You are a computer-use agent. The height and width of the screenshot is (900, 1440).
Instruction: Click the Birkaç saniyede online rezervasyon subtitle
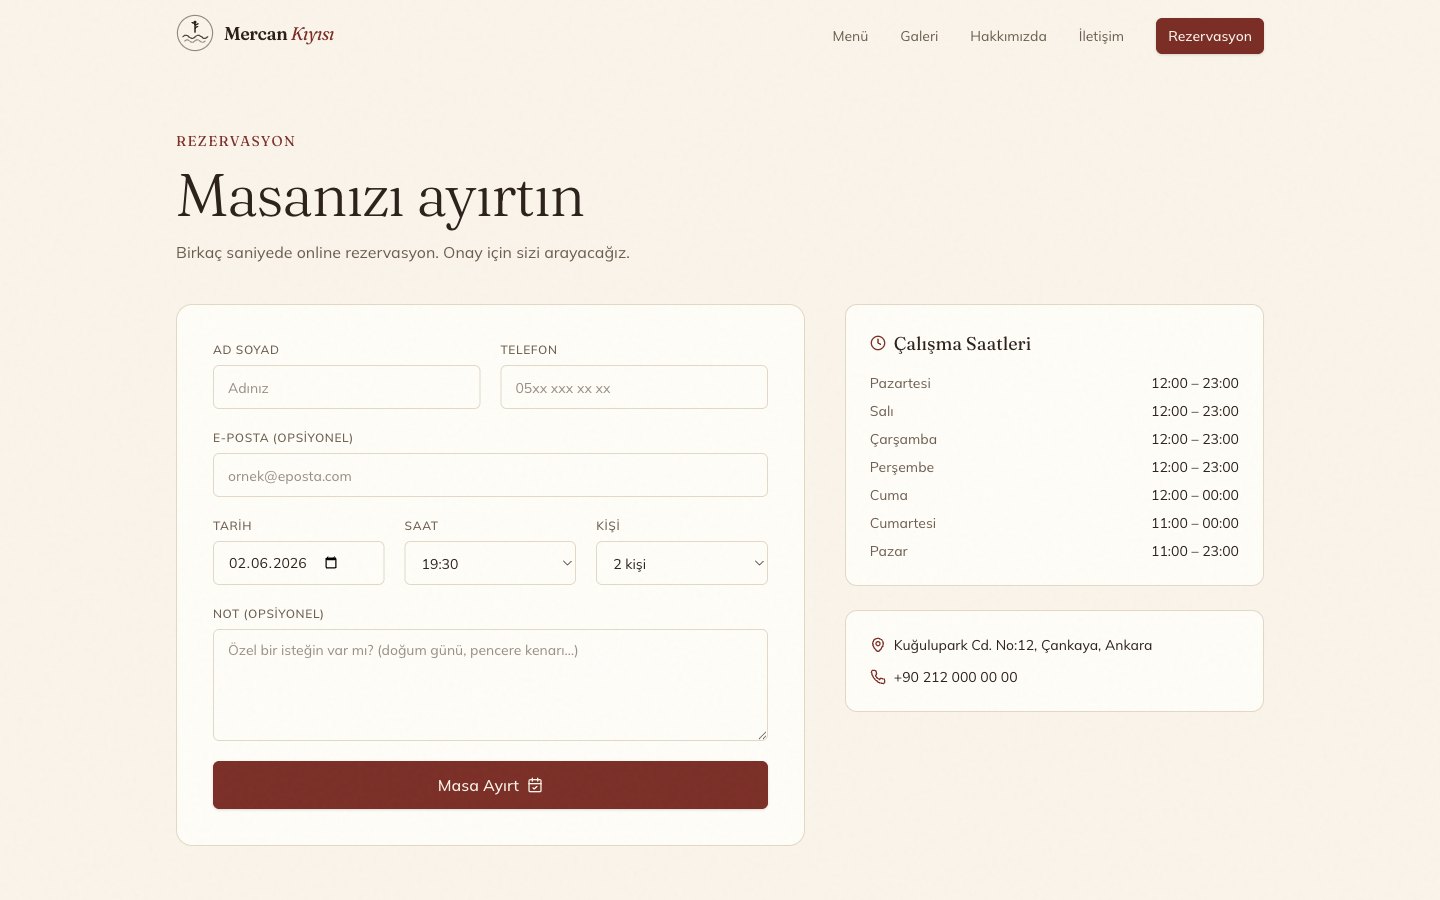[403, 252]
